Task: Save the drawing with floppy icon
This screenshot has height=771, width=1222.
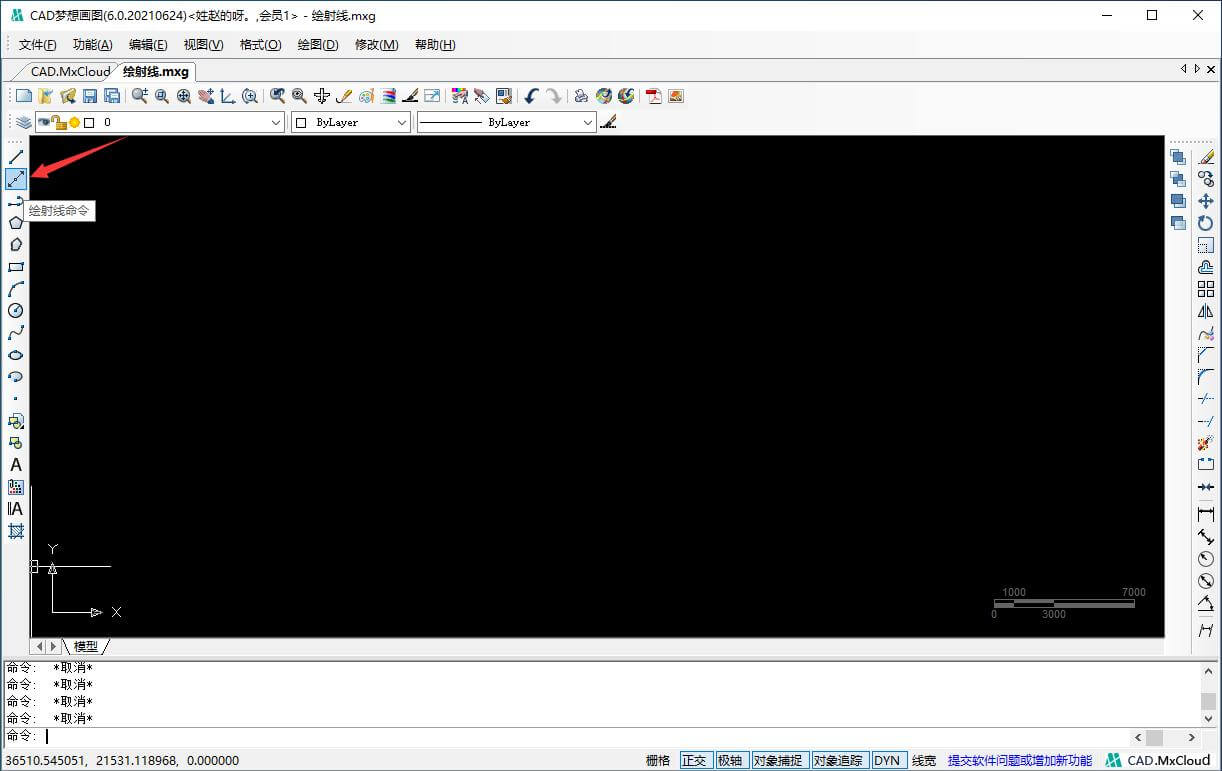Action: (x=90, y=96)
